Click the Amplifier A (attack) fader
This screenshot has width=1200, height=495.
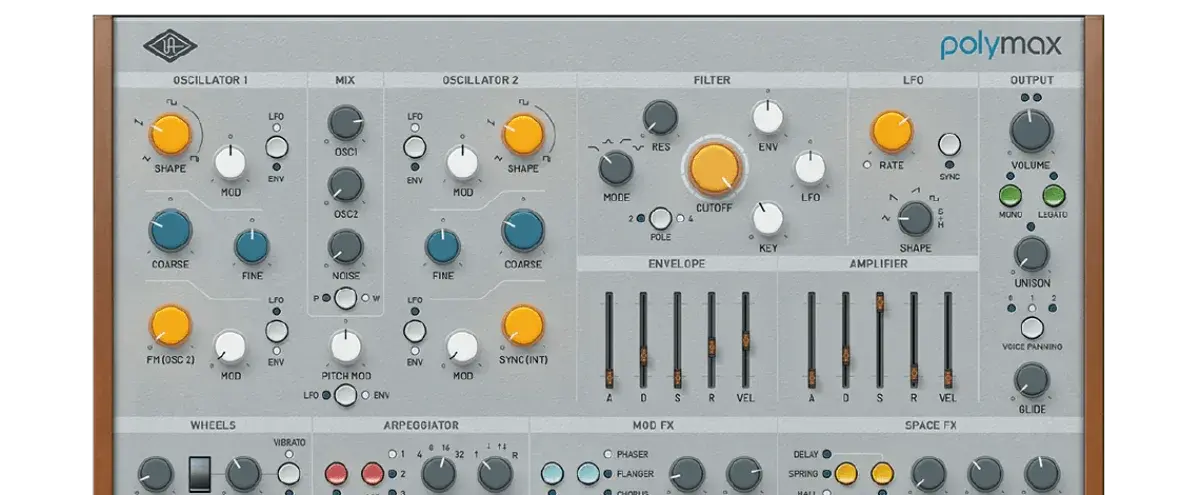811,376
